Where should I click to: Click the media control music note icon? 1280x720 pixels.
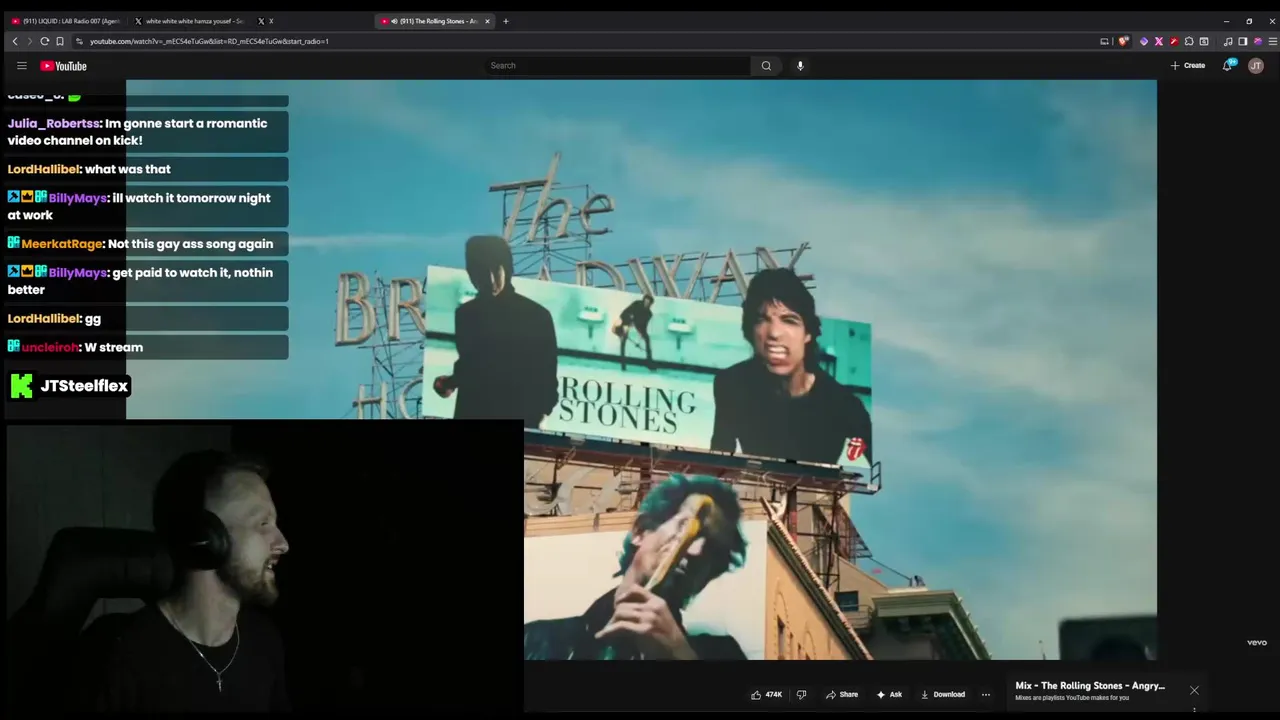1228,41
